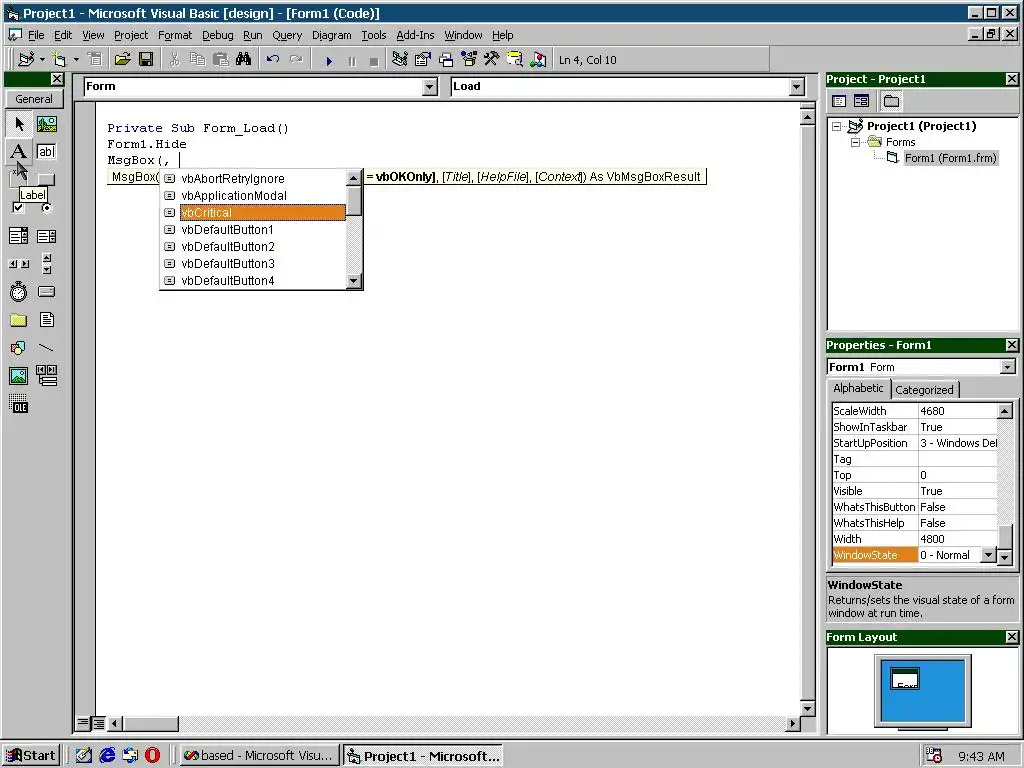The width and height of the screenshot is (1024, 768).
Task: Open the Add Form dropdown arrow
Action: pos(76,60)
